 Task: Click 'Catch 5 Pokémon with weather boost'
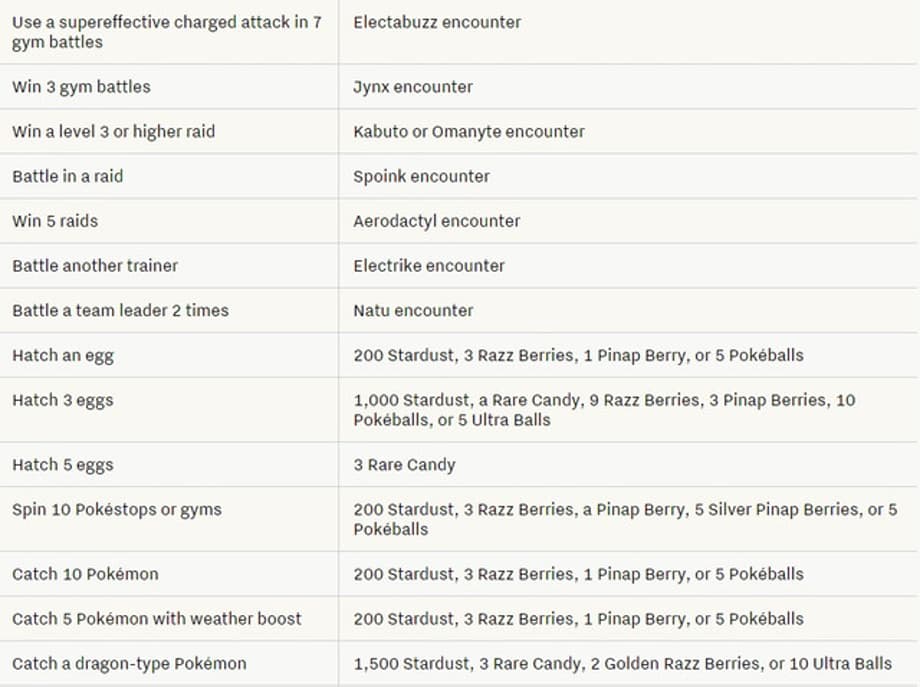[x=157, y=619]
